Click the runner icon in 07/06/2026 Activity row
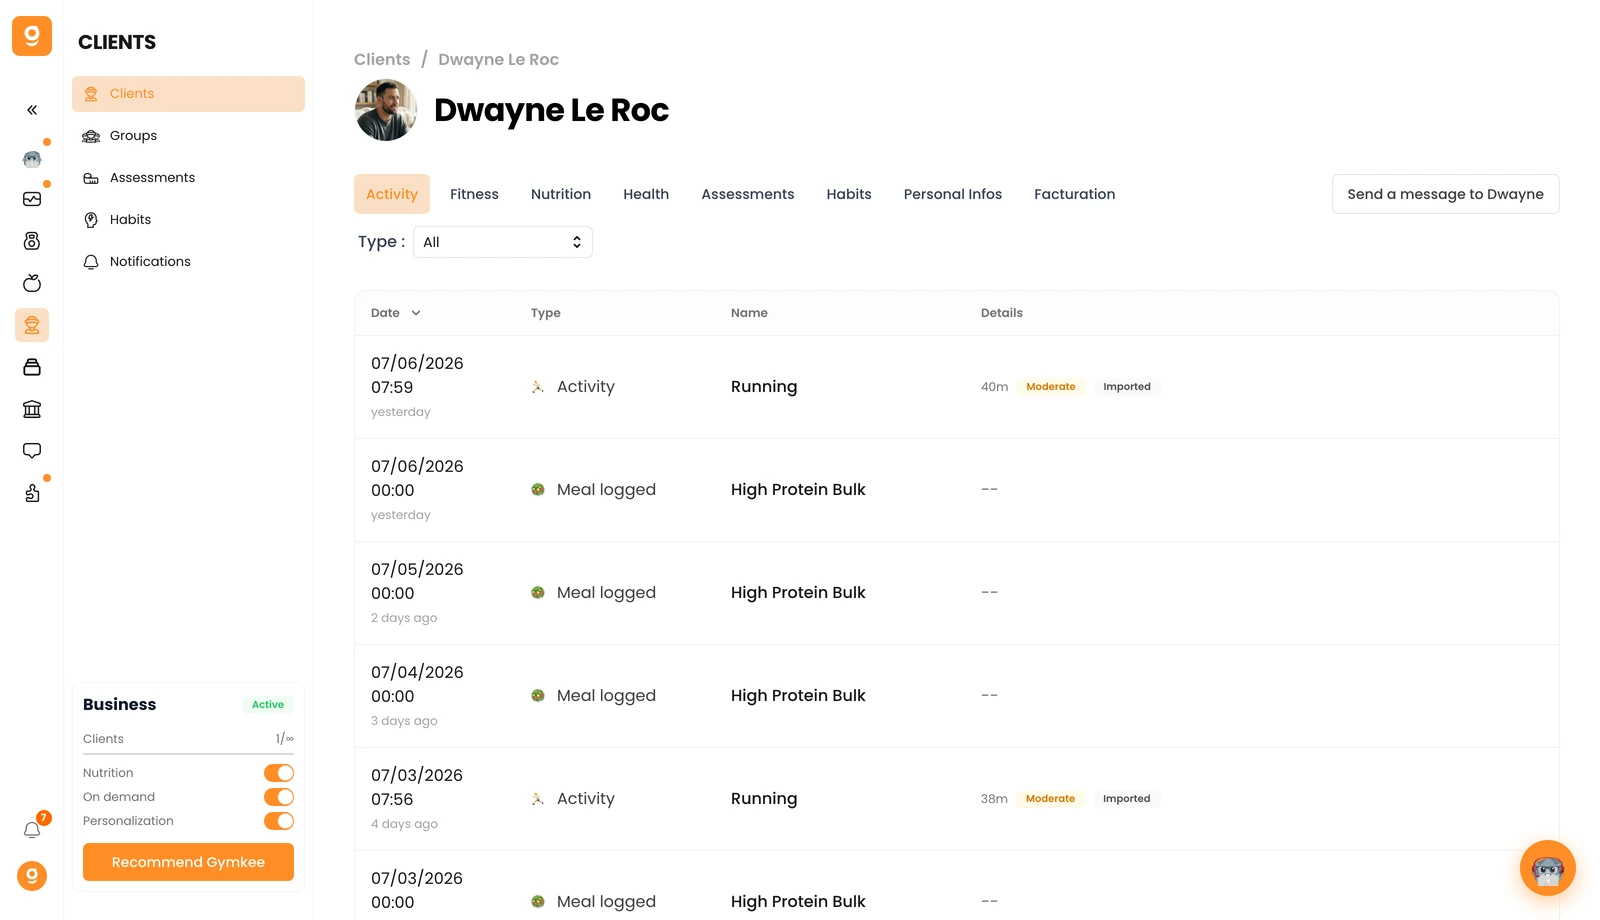Screen dimensions: 1600x920 coord(538,387)
